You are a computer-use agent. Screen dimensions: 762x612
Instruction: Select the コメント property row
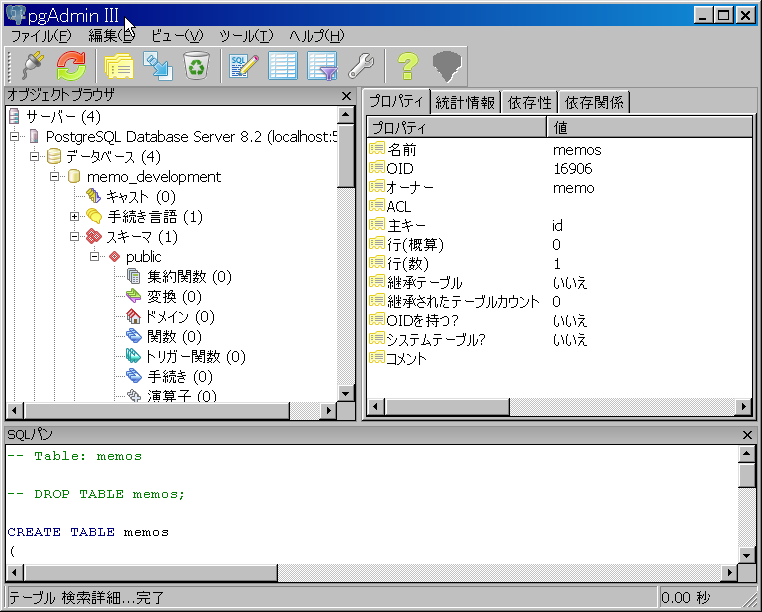pos(559,358)
